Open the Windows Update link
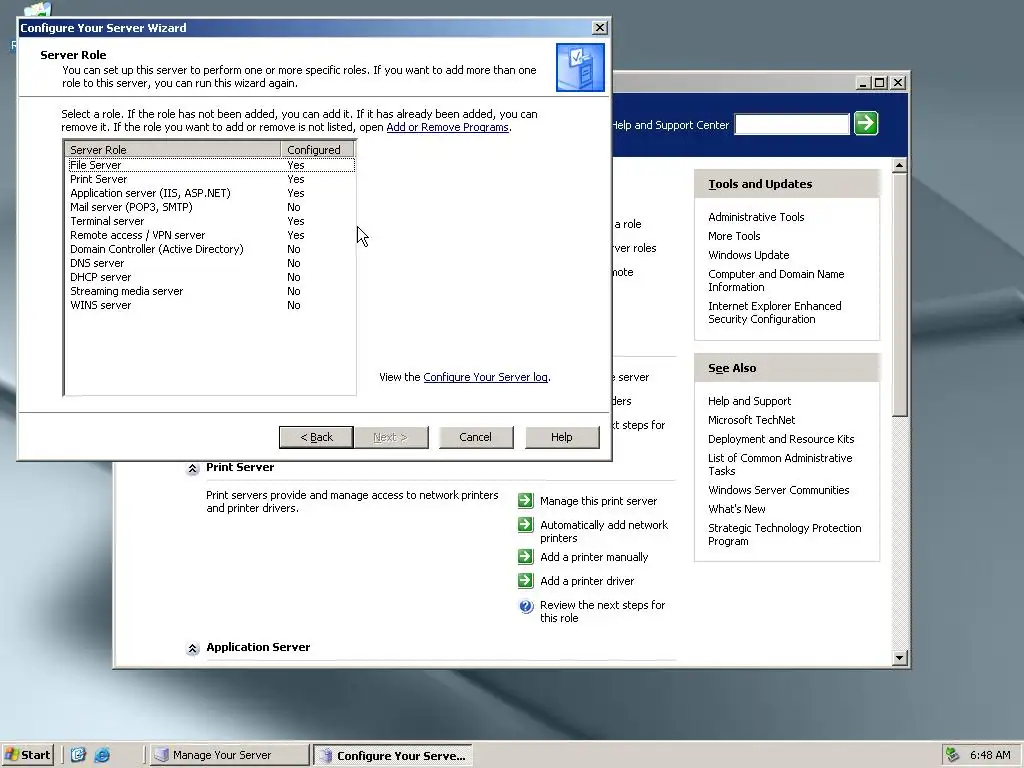The width and height of the screenshot is (1024, 768). (x=748, y=255)
